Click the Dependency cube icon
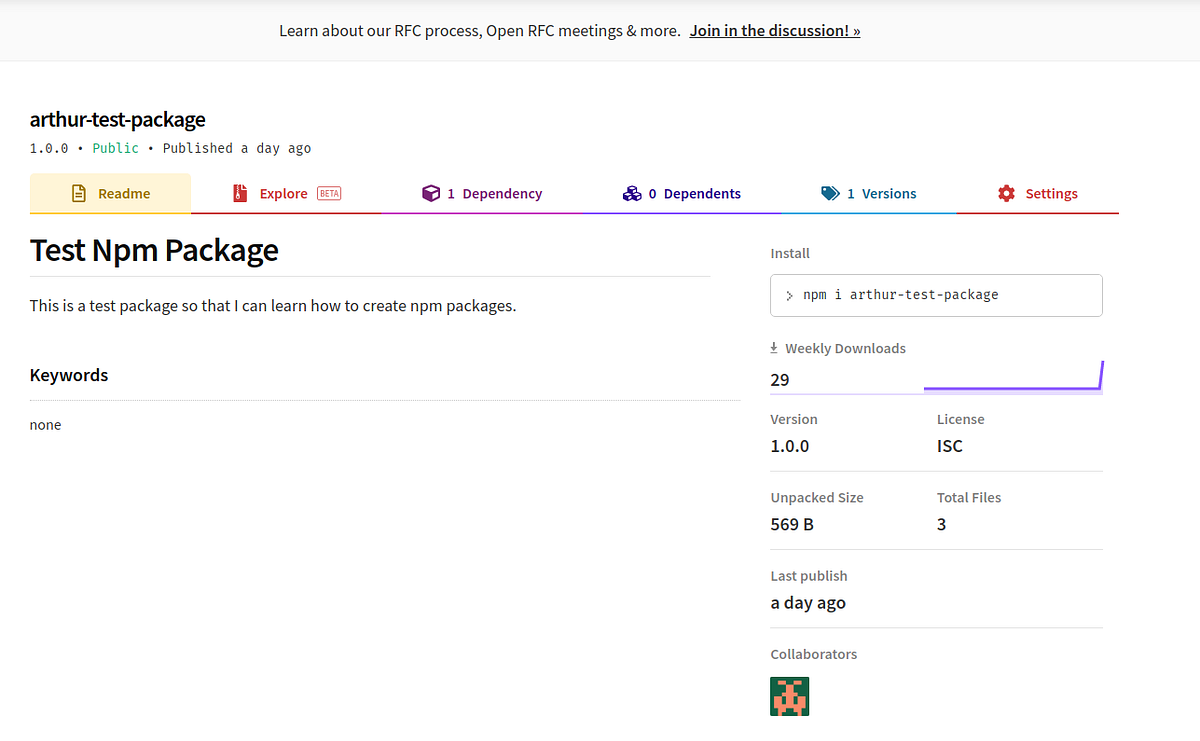Screen dimensions: 1200x741 click(x=431, y=194)
